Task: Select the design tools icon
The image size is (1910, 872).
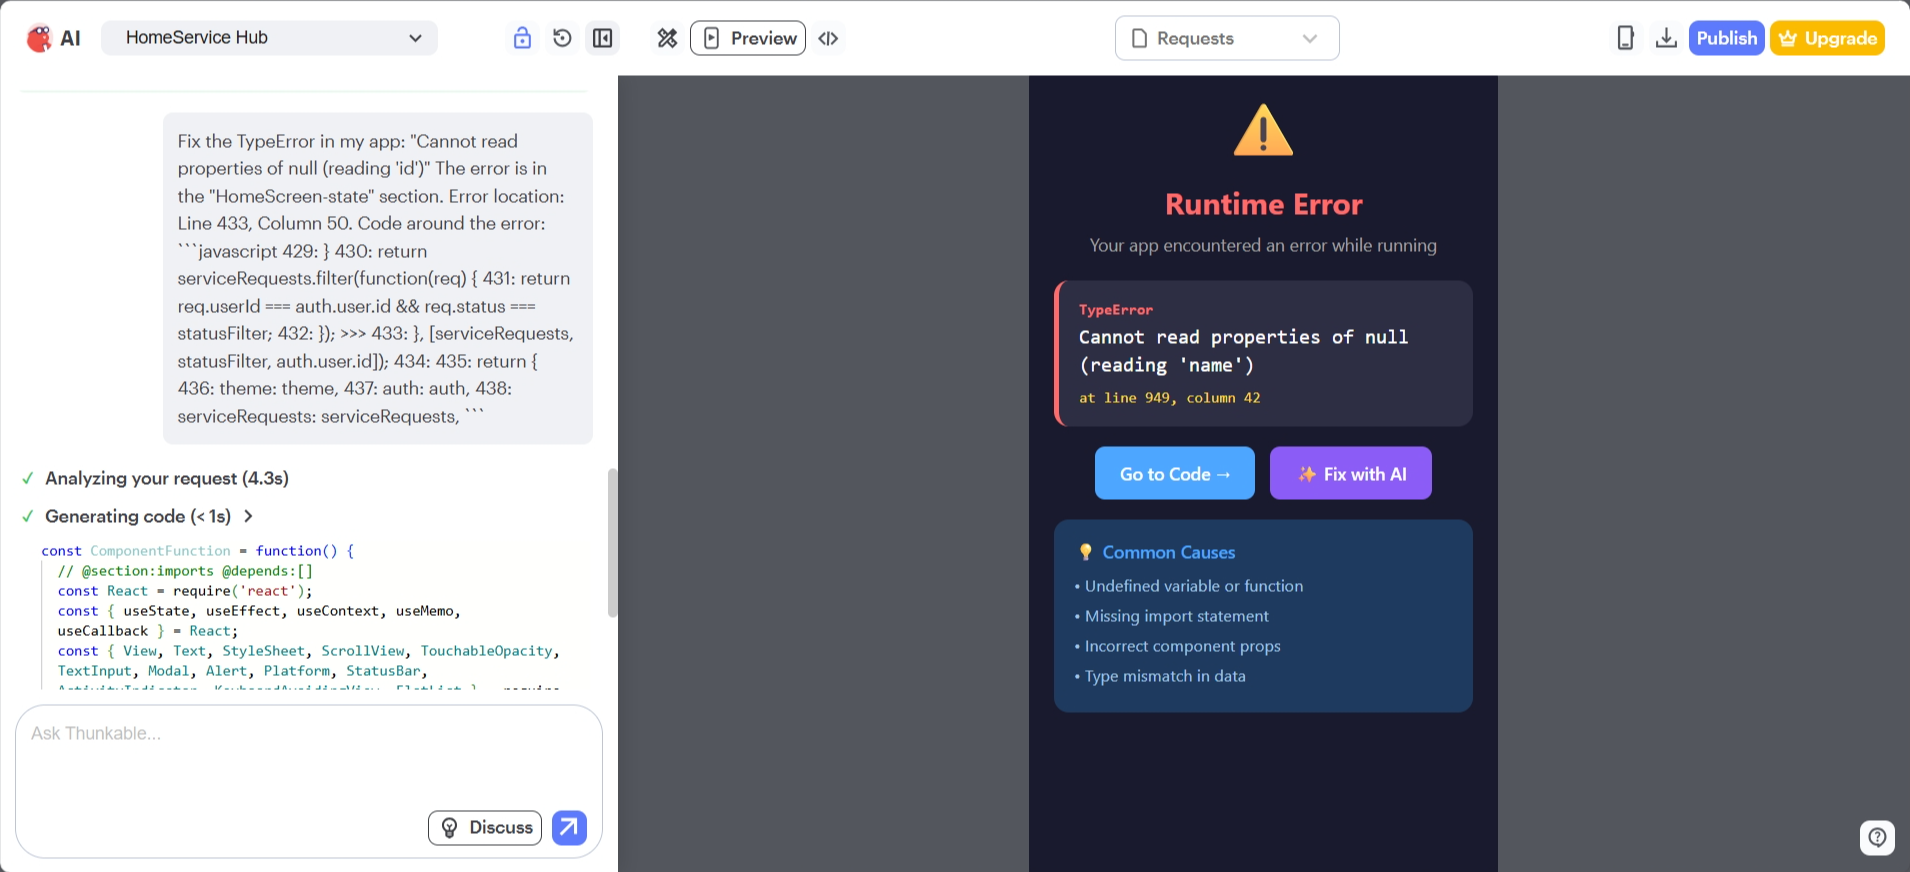Action: 667,38
